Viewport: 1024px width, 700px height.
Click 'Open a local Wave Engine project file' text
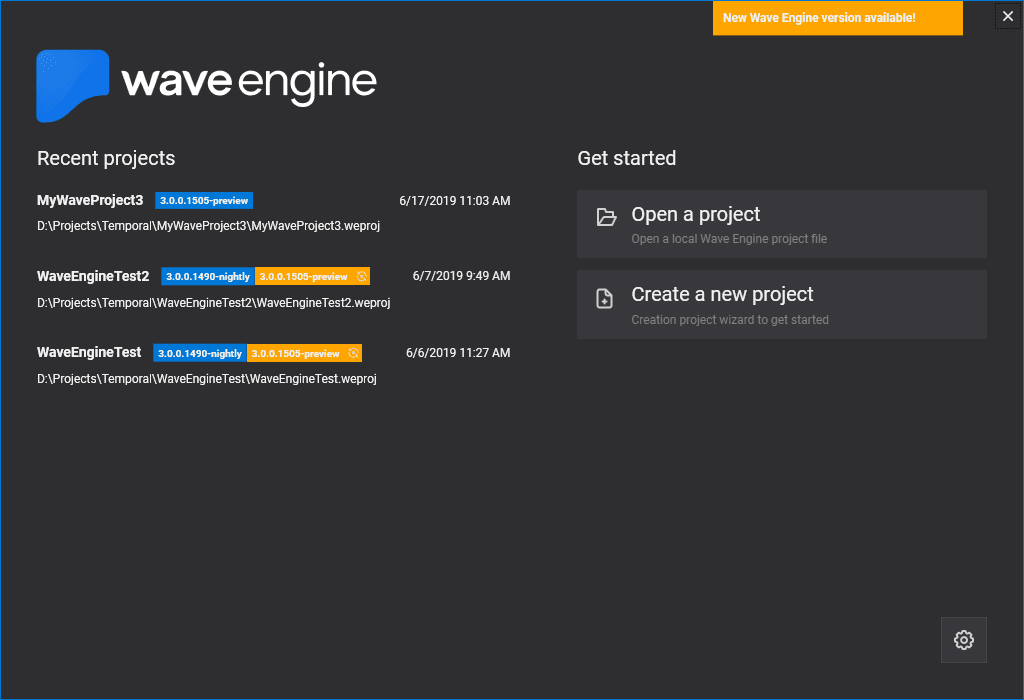point(729,239)
